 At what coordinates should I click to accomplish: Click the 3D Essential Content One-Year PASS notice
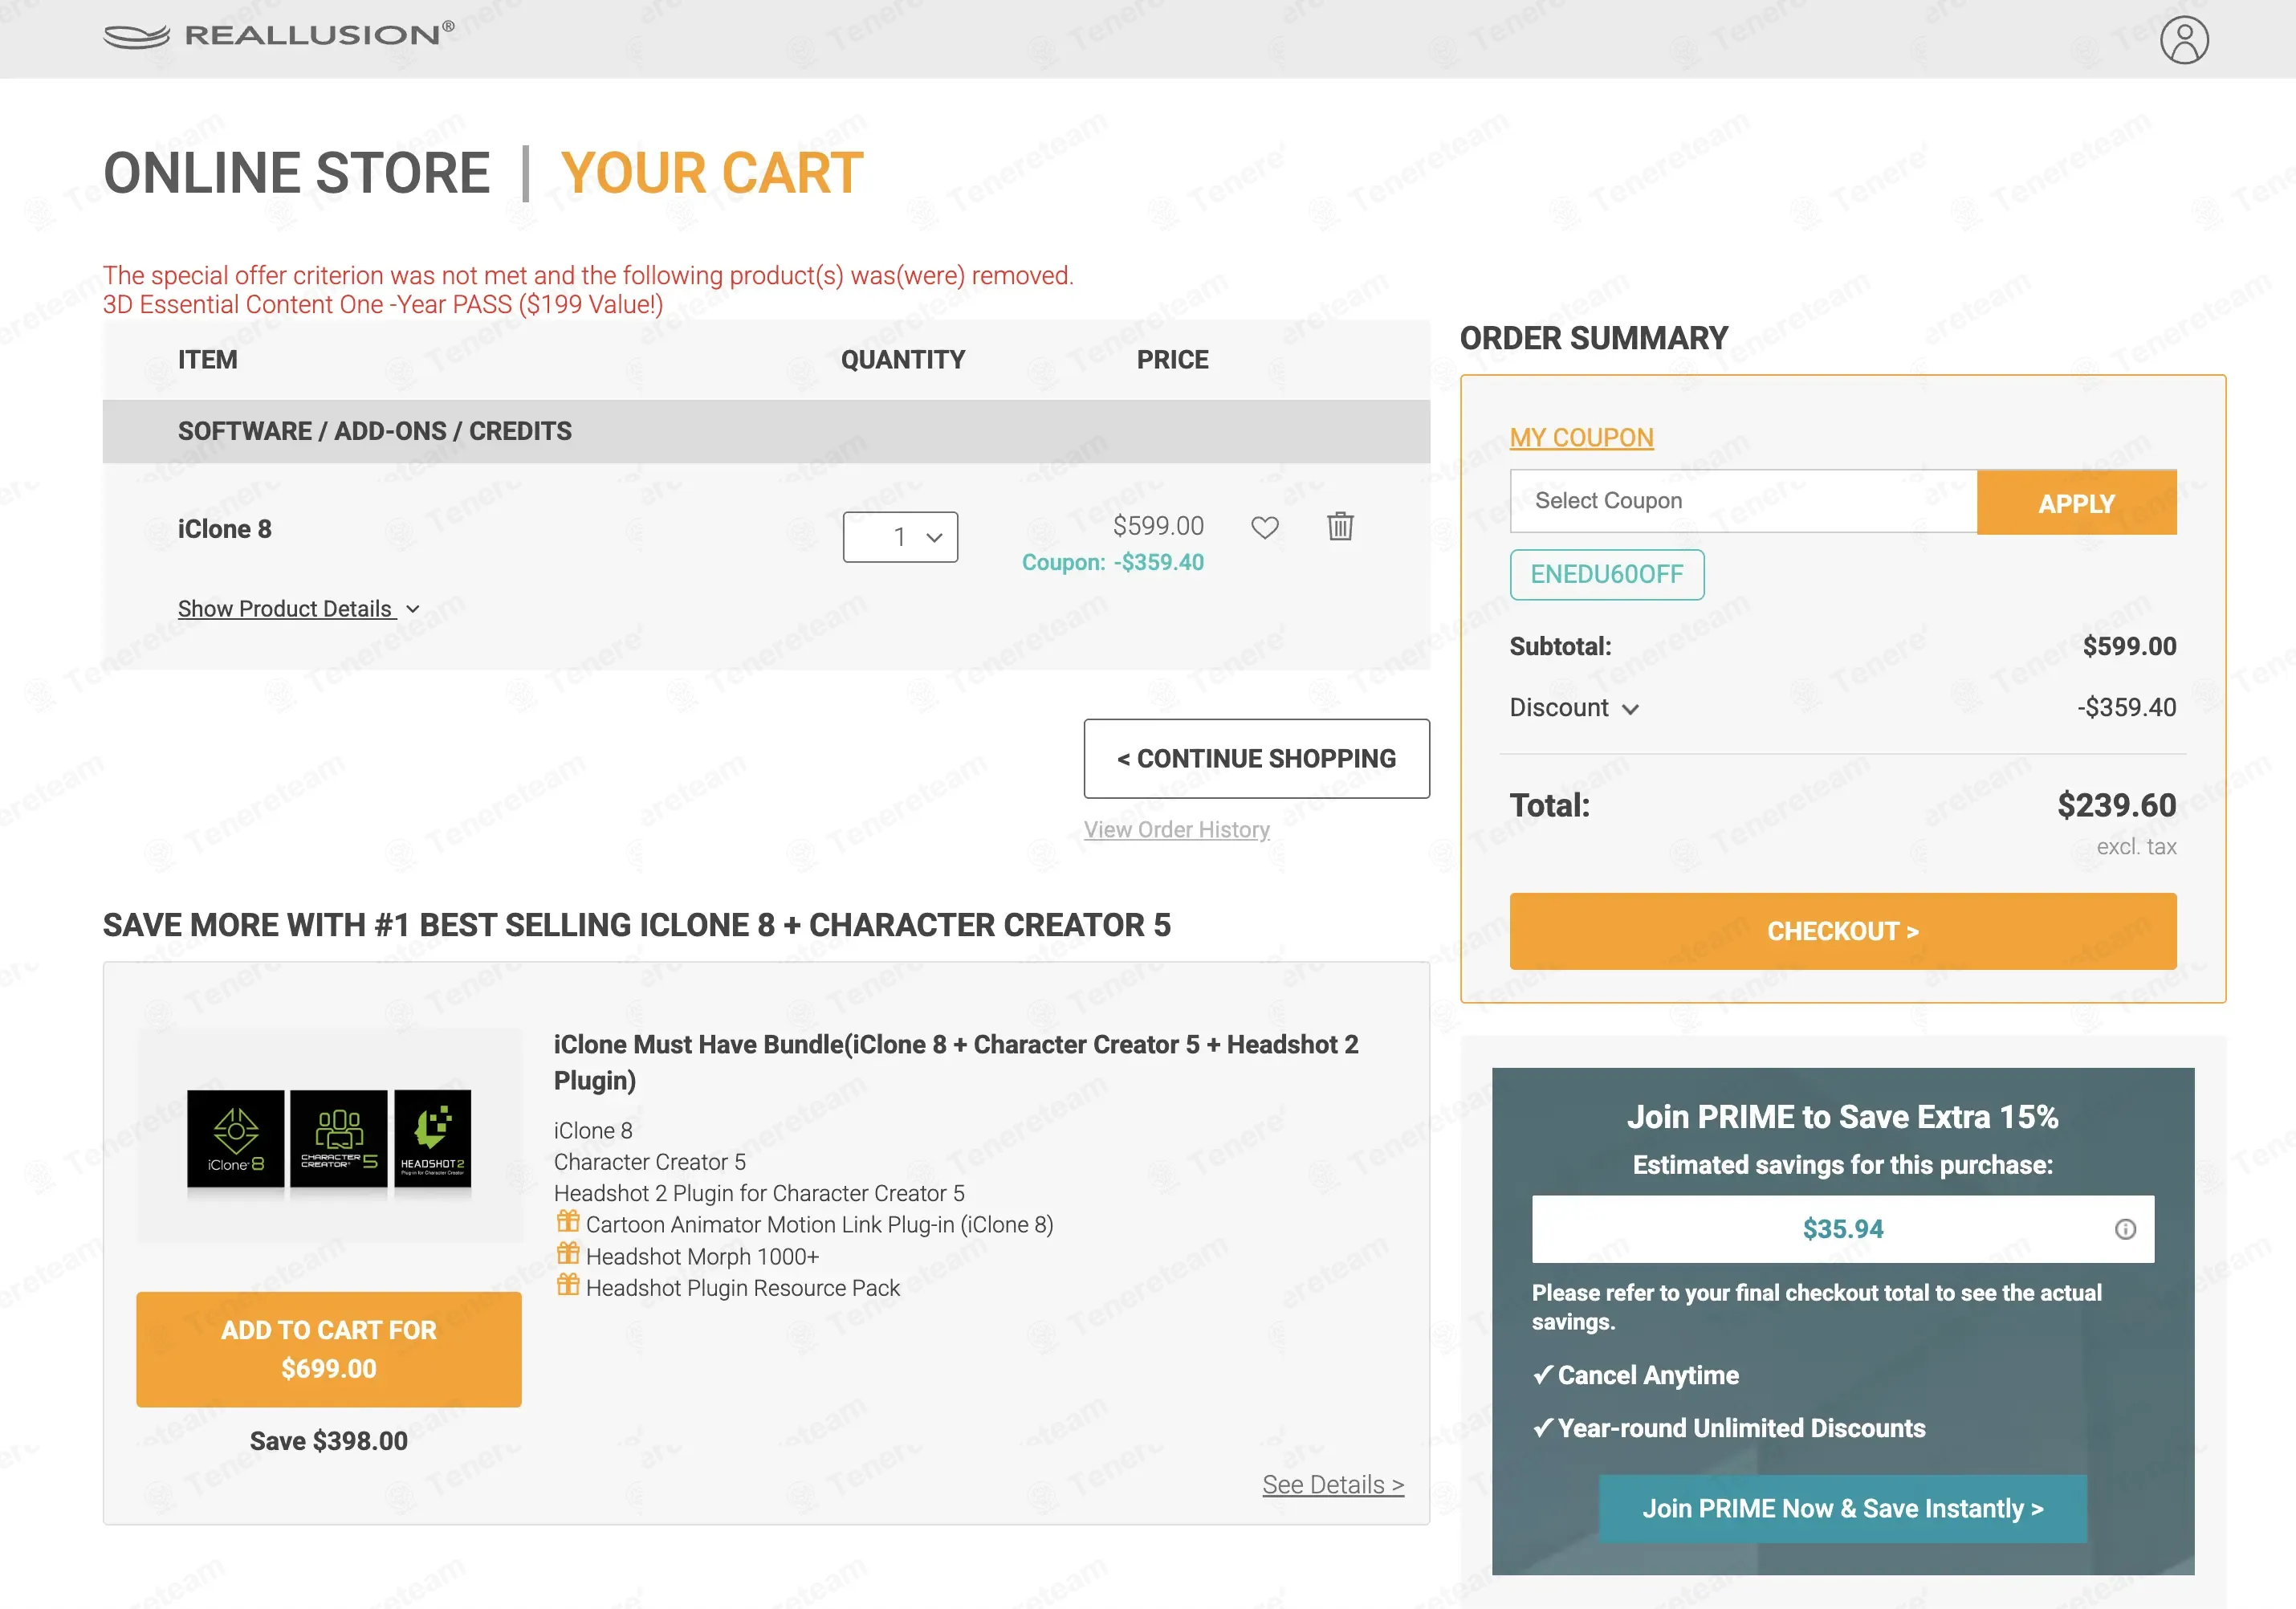click(383, 305)
